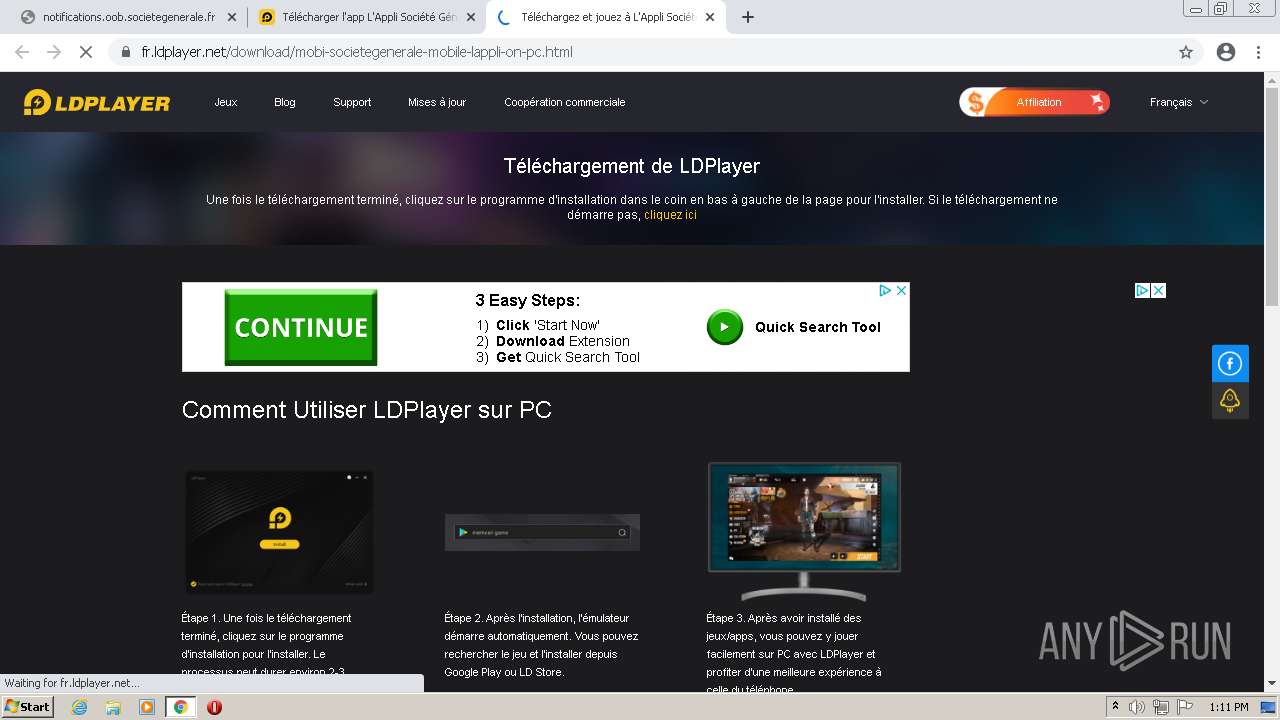Viewport: 1280px width, 720px height.
Task: Click the 'Comment Utiliser LDPlayer sur PC' heading
Action: (367, 410)
